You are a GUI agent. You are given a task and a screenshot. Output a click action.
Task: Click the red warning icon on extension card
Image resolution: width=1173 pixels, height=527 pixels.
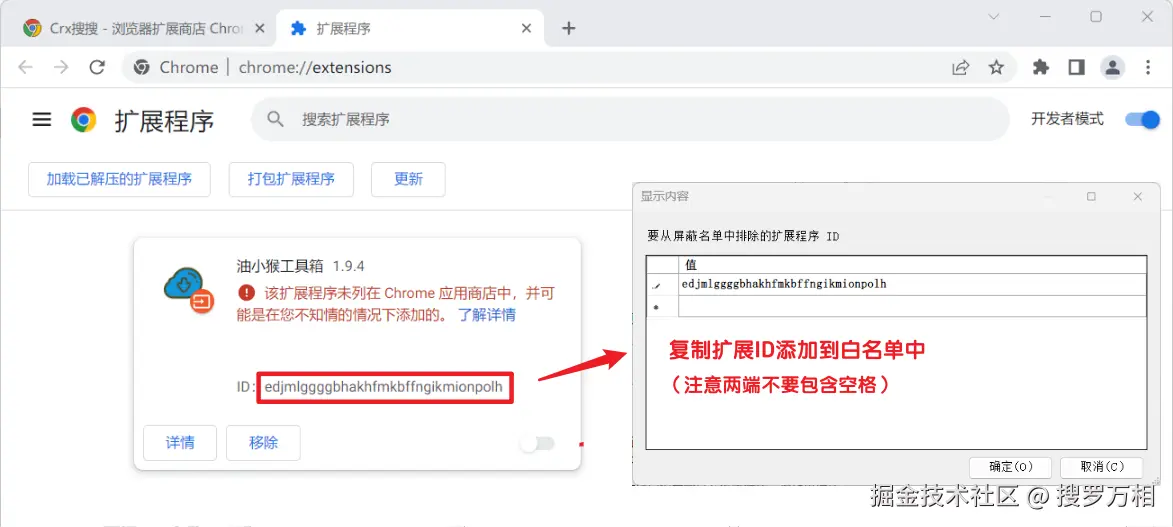pos(245,291)
